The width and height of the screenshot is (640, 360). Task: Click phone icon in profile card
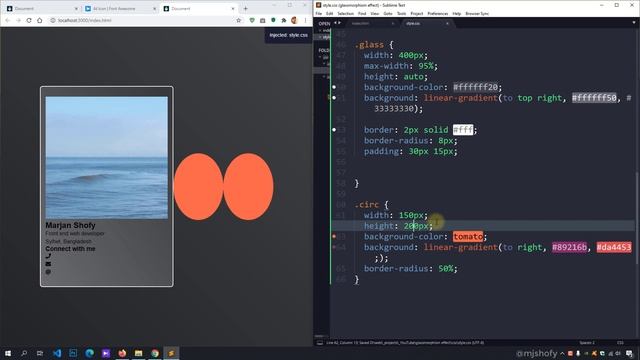point(48,256)
